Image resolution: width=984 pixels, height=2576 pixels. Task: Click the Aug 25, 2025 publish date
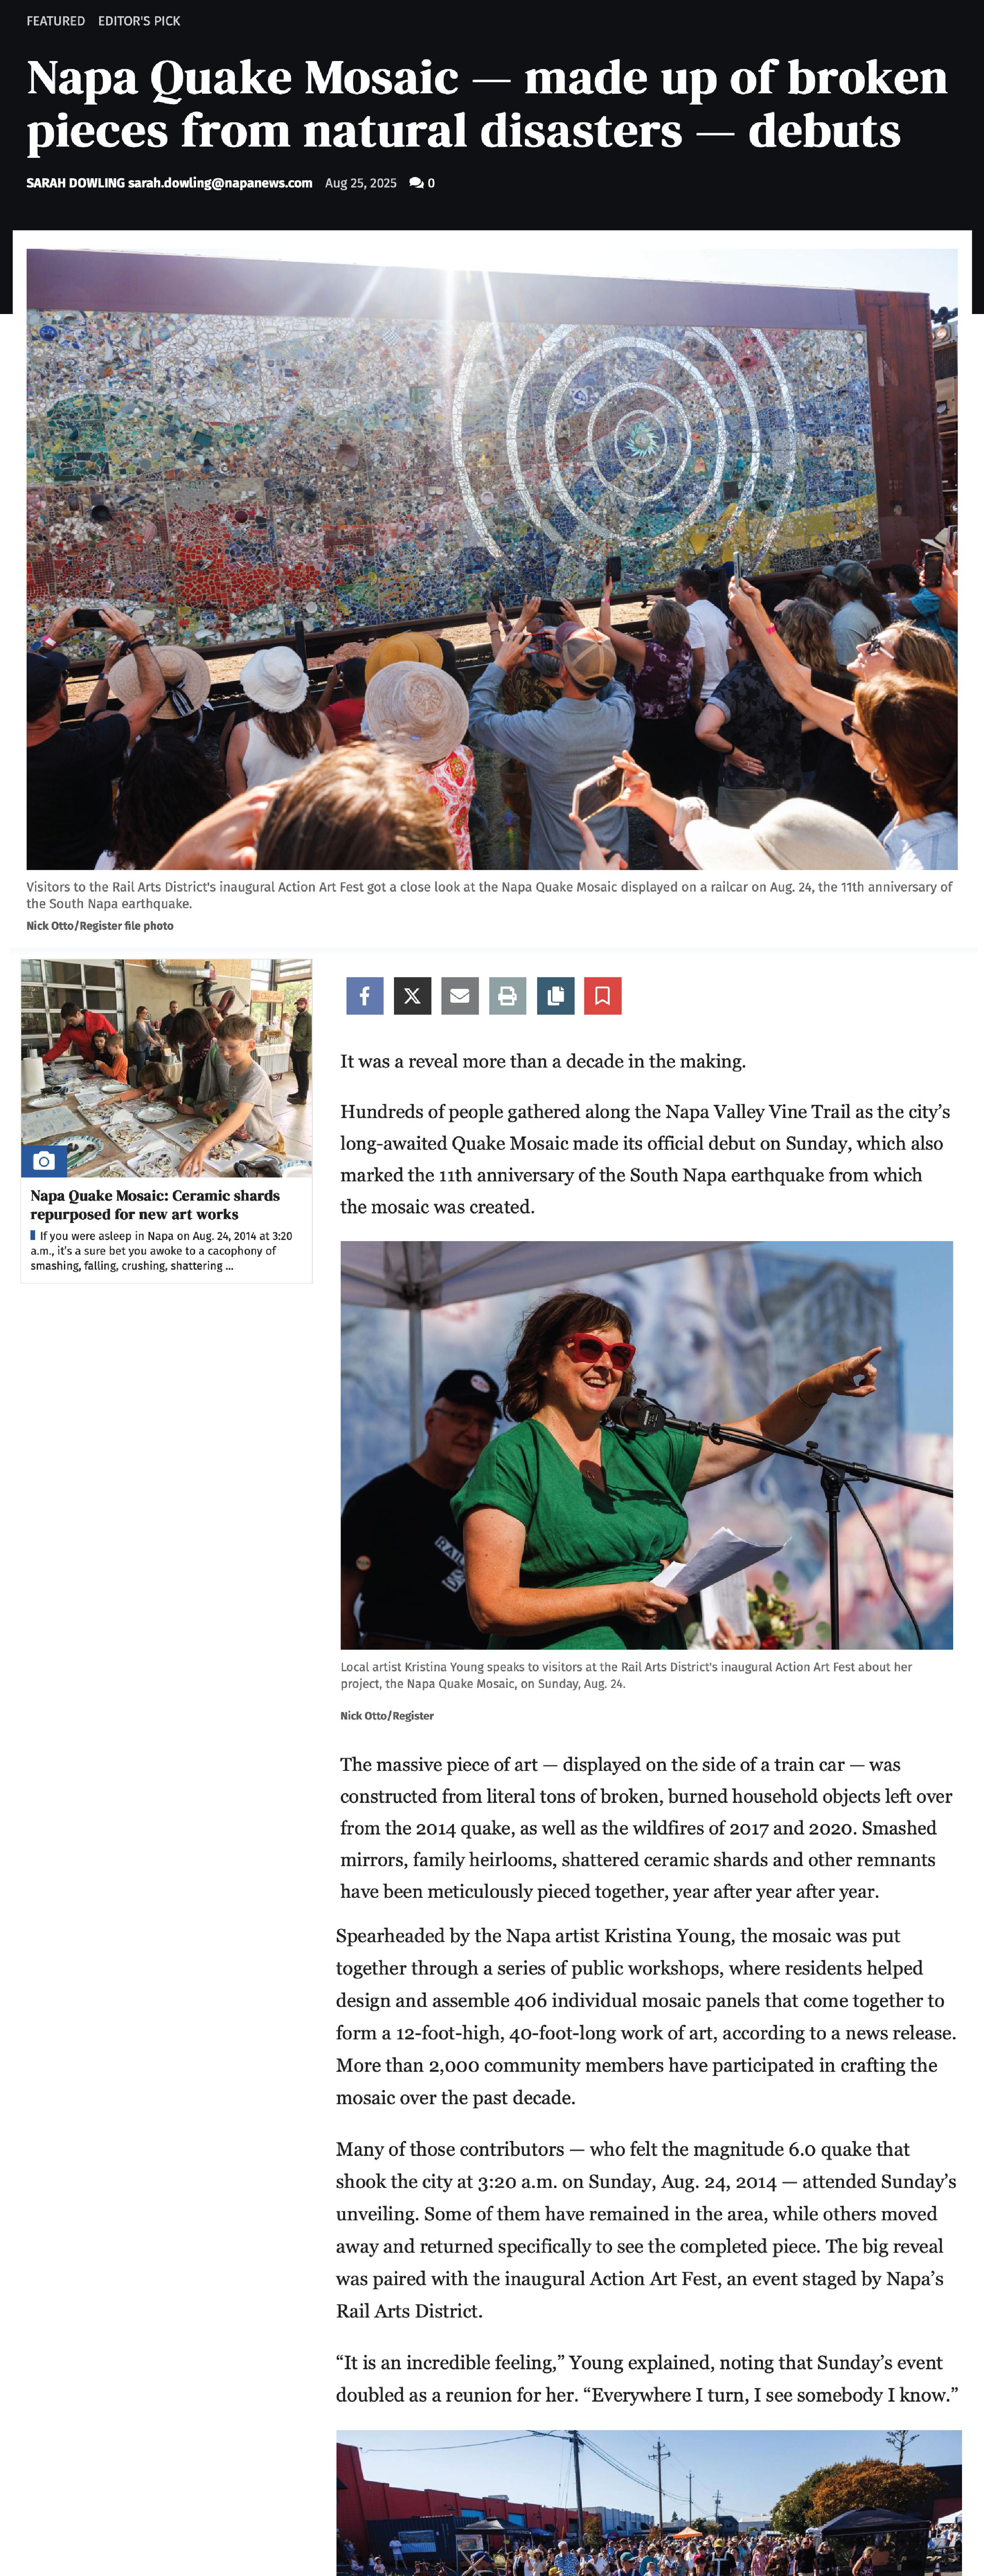pos(361,183)
